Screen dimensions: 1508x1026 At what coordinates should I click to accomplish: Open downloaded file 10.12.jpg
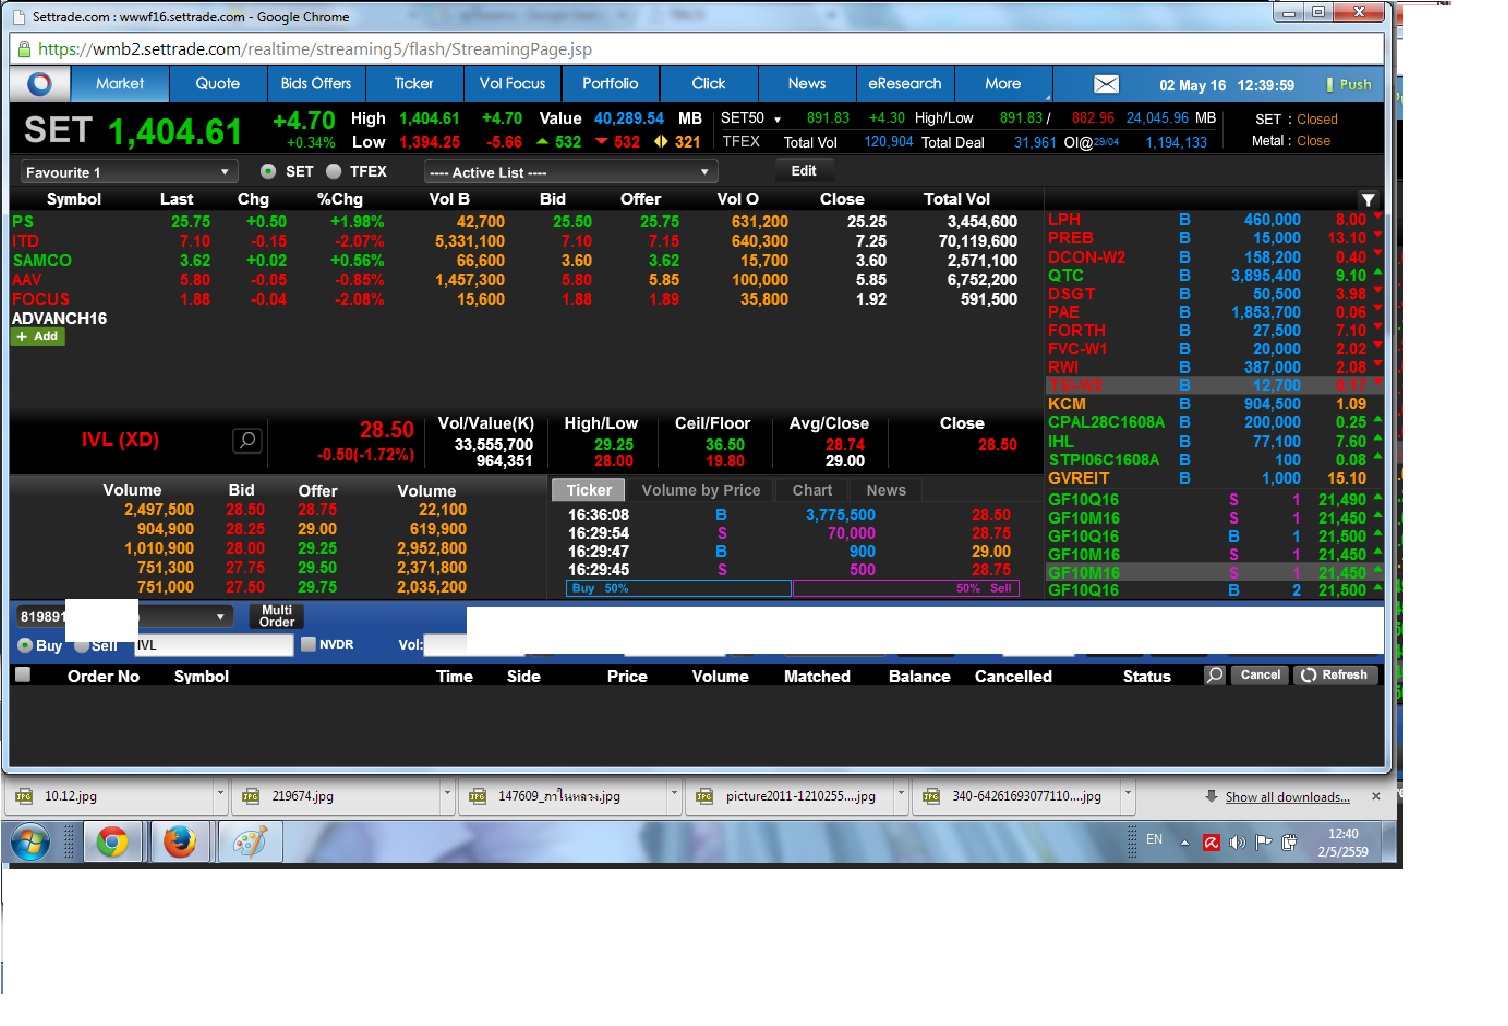click(108, 796)
